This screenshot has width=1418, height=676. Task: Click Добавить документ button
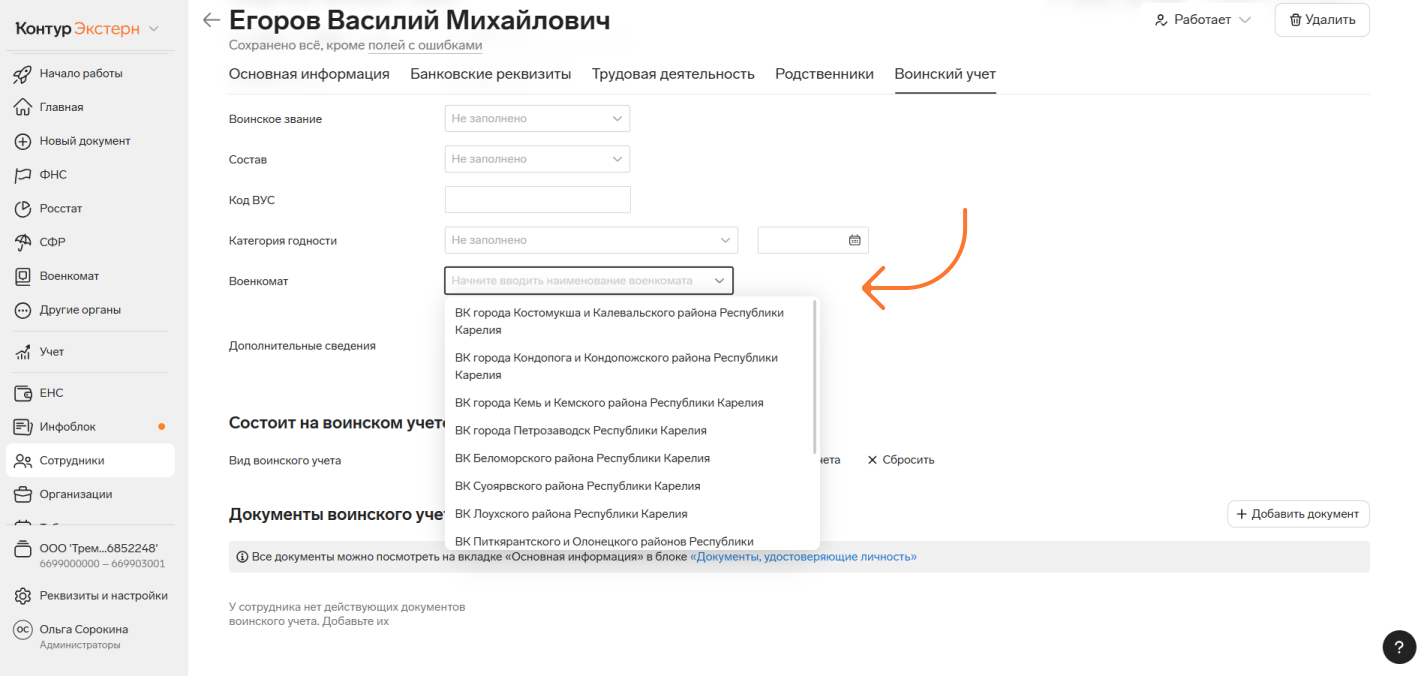point(1298,514)
